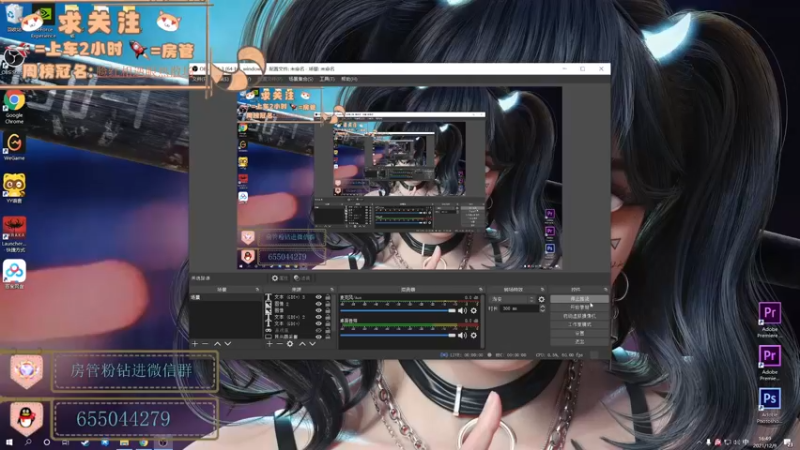Open the 场景集合 menu
This screenshot has width=800, height=450.
pyautogui.click(x=301, y=79)
